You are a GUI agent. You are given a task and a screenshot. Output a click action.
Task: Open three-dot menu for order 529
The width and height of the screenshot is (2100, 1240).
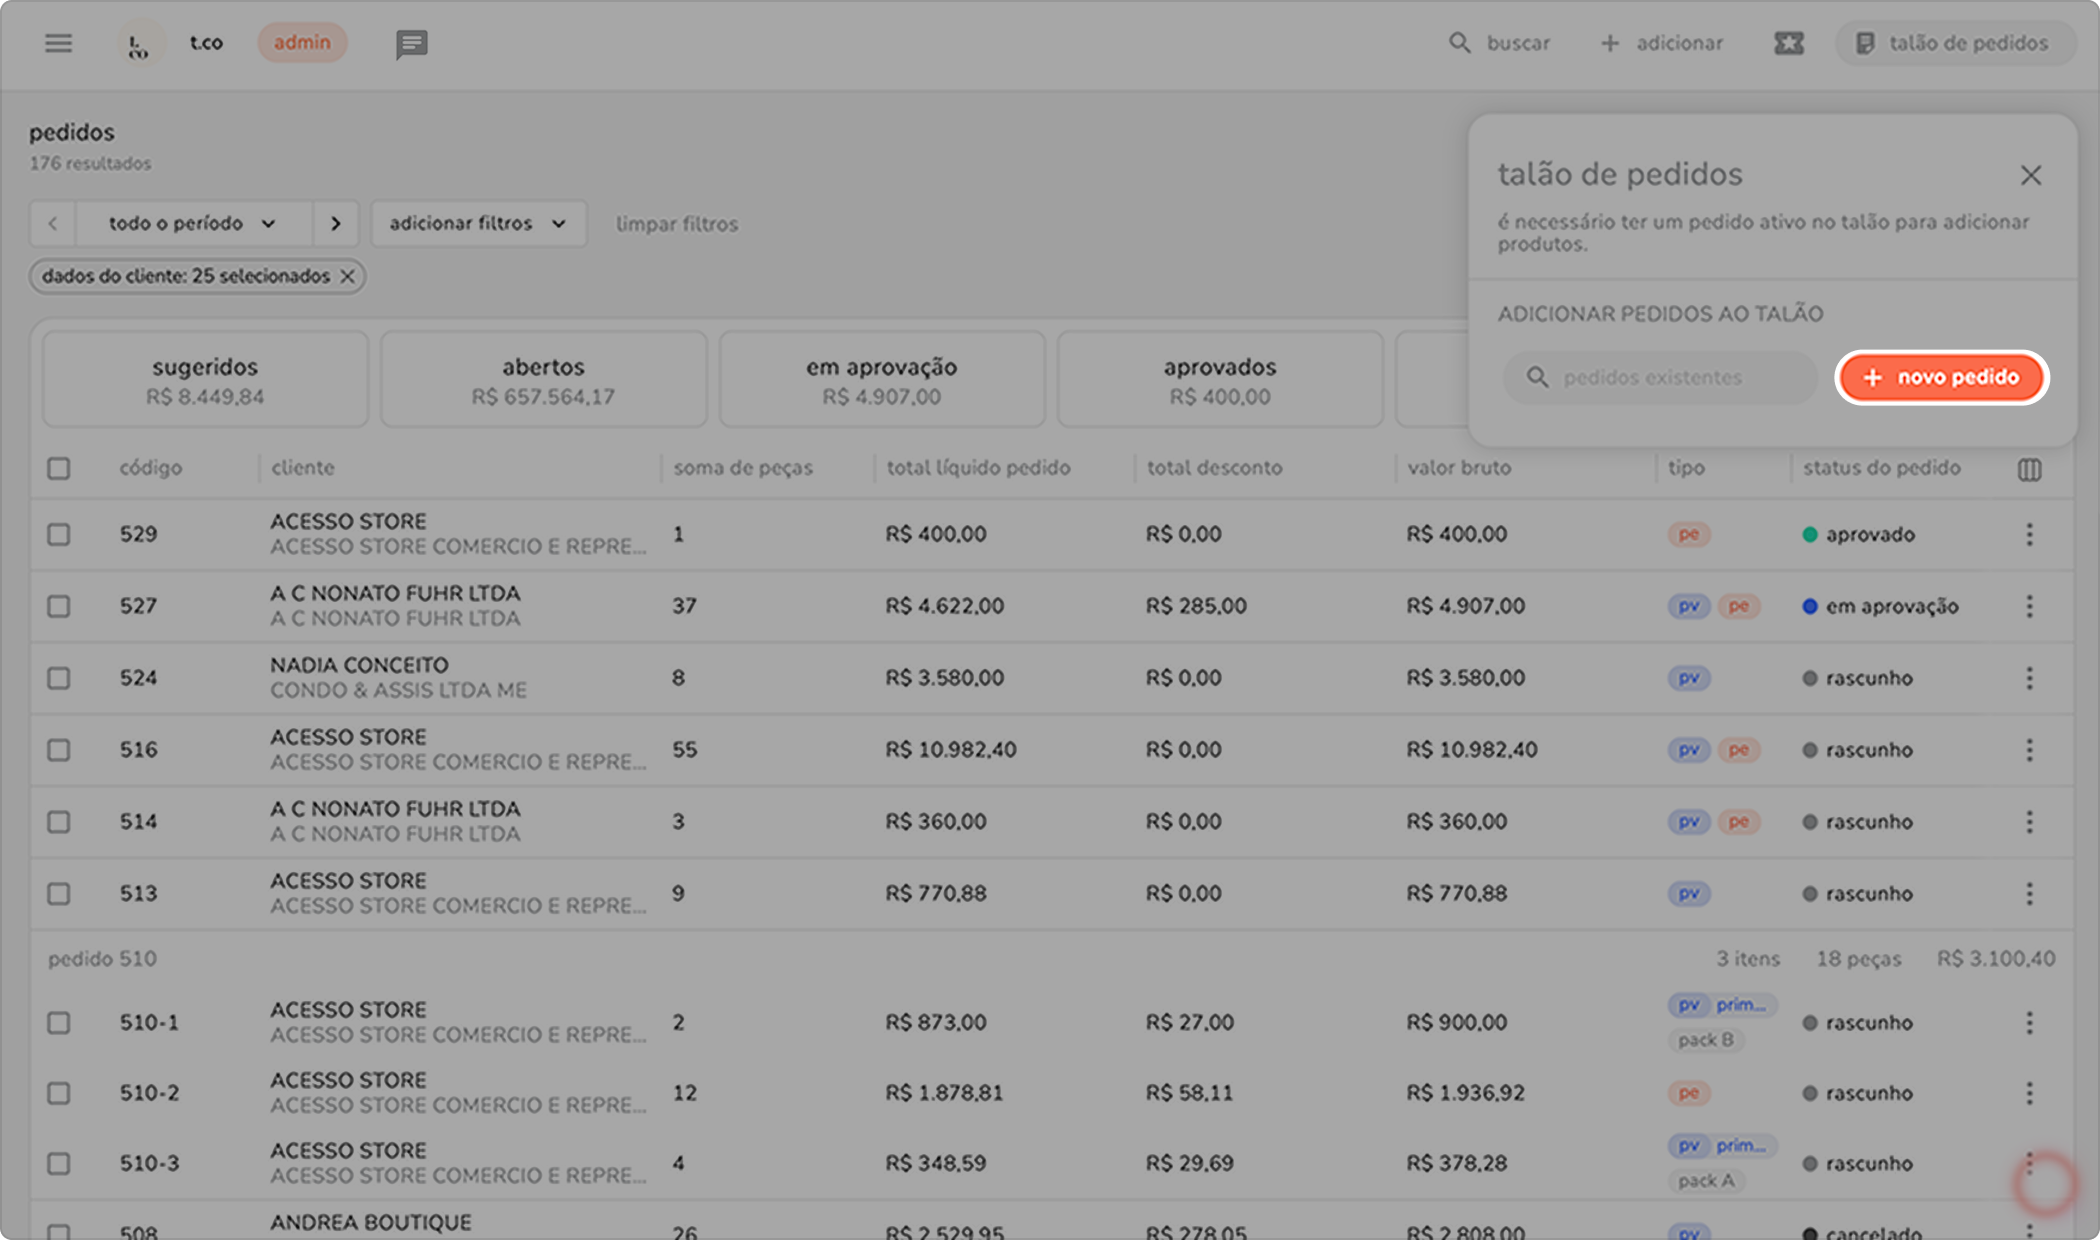pos(2029,534)
